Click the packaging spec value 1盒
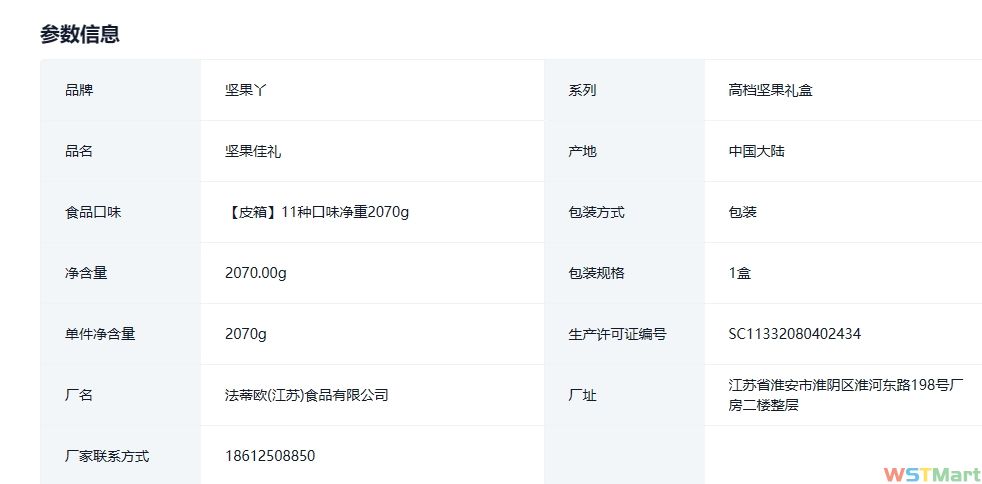 pos(740,273)
